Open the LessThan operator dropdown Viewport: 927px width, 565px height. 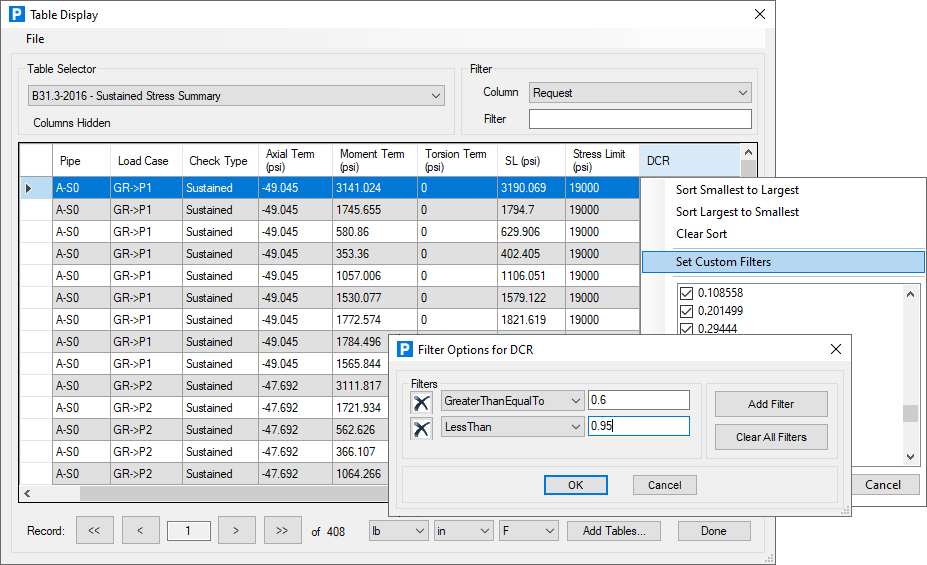click(x=513, y=427)
